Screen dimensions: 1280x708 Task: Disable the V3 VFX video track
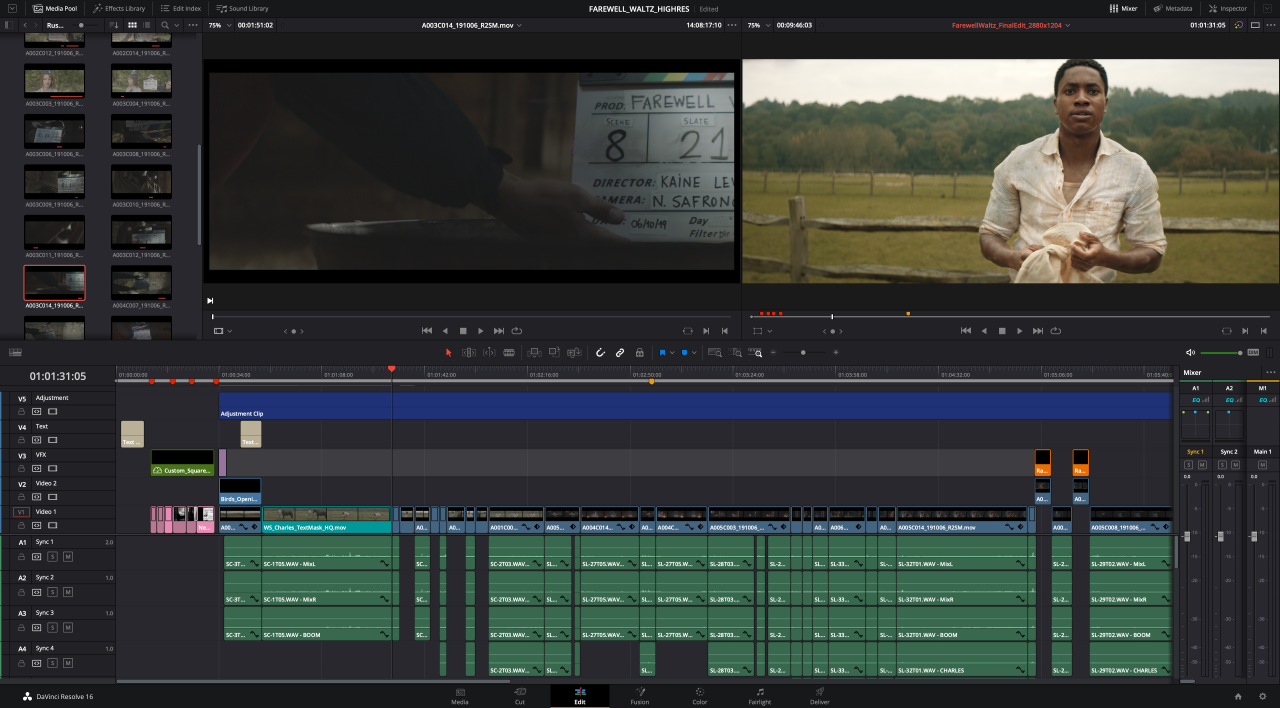52,468
